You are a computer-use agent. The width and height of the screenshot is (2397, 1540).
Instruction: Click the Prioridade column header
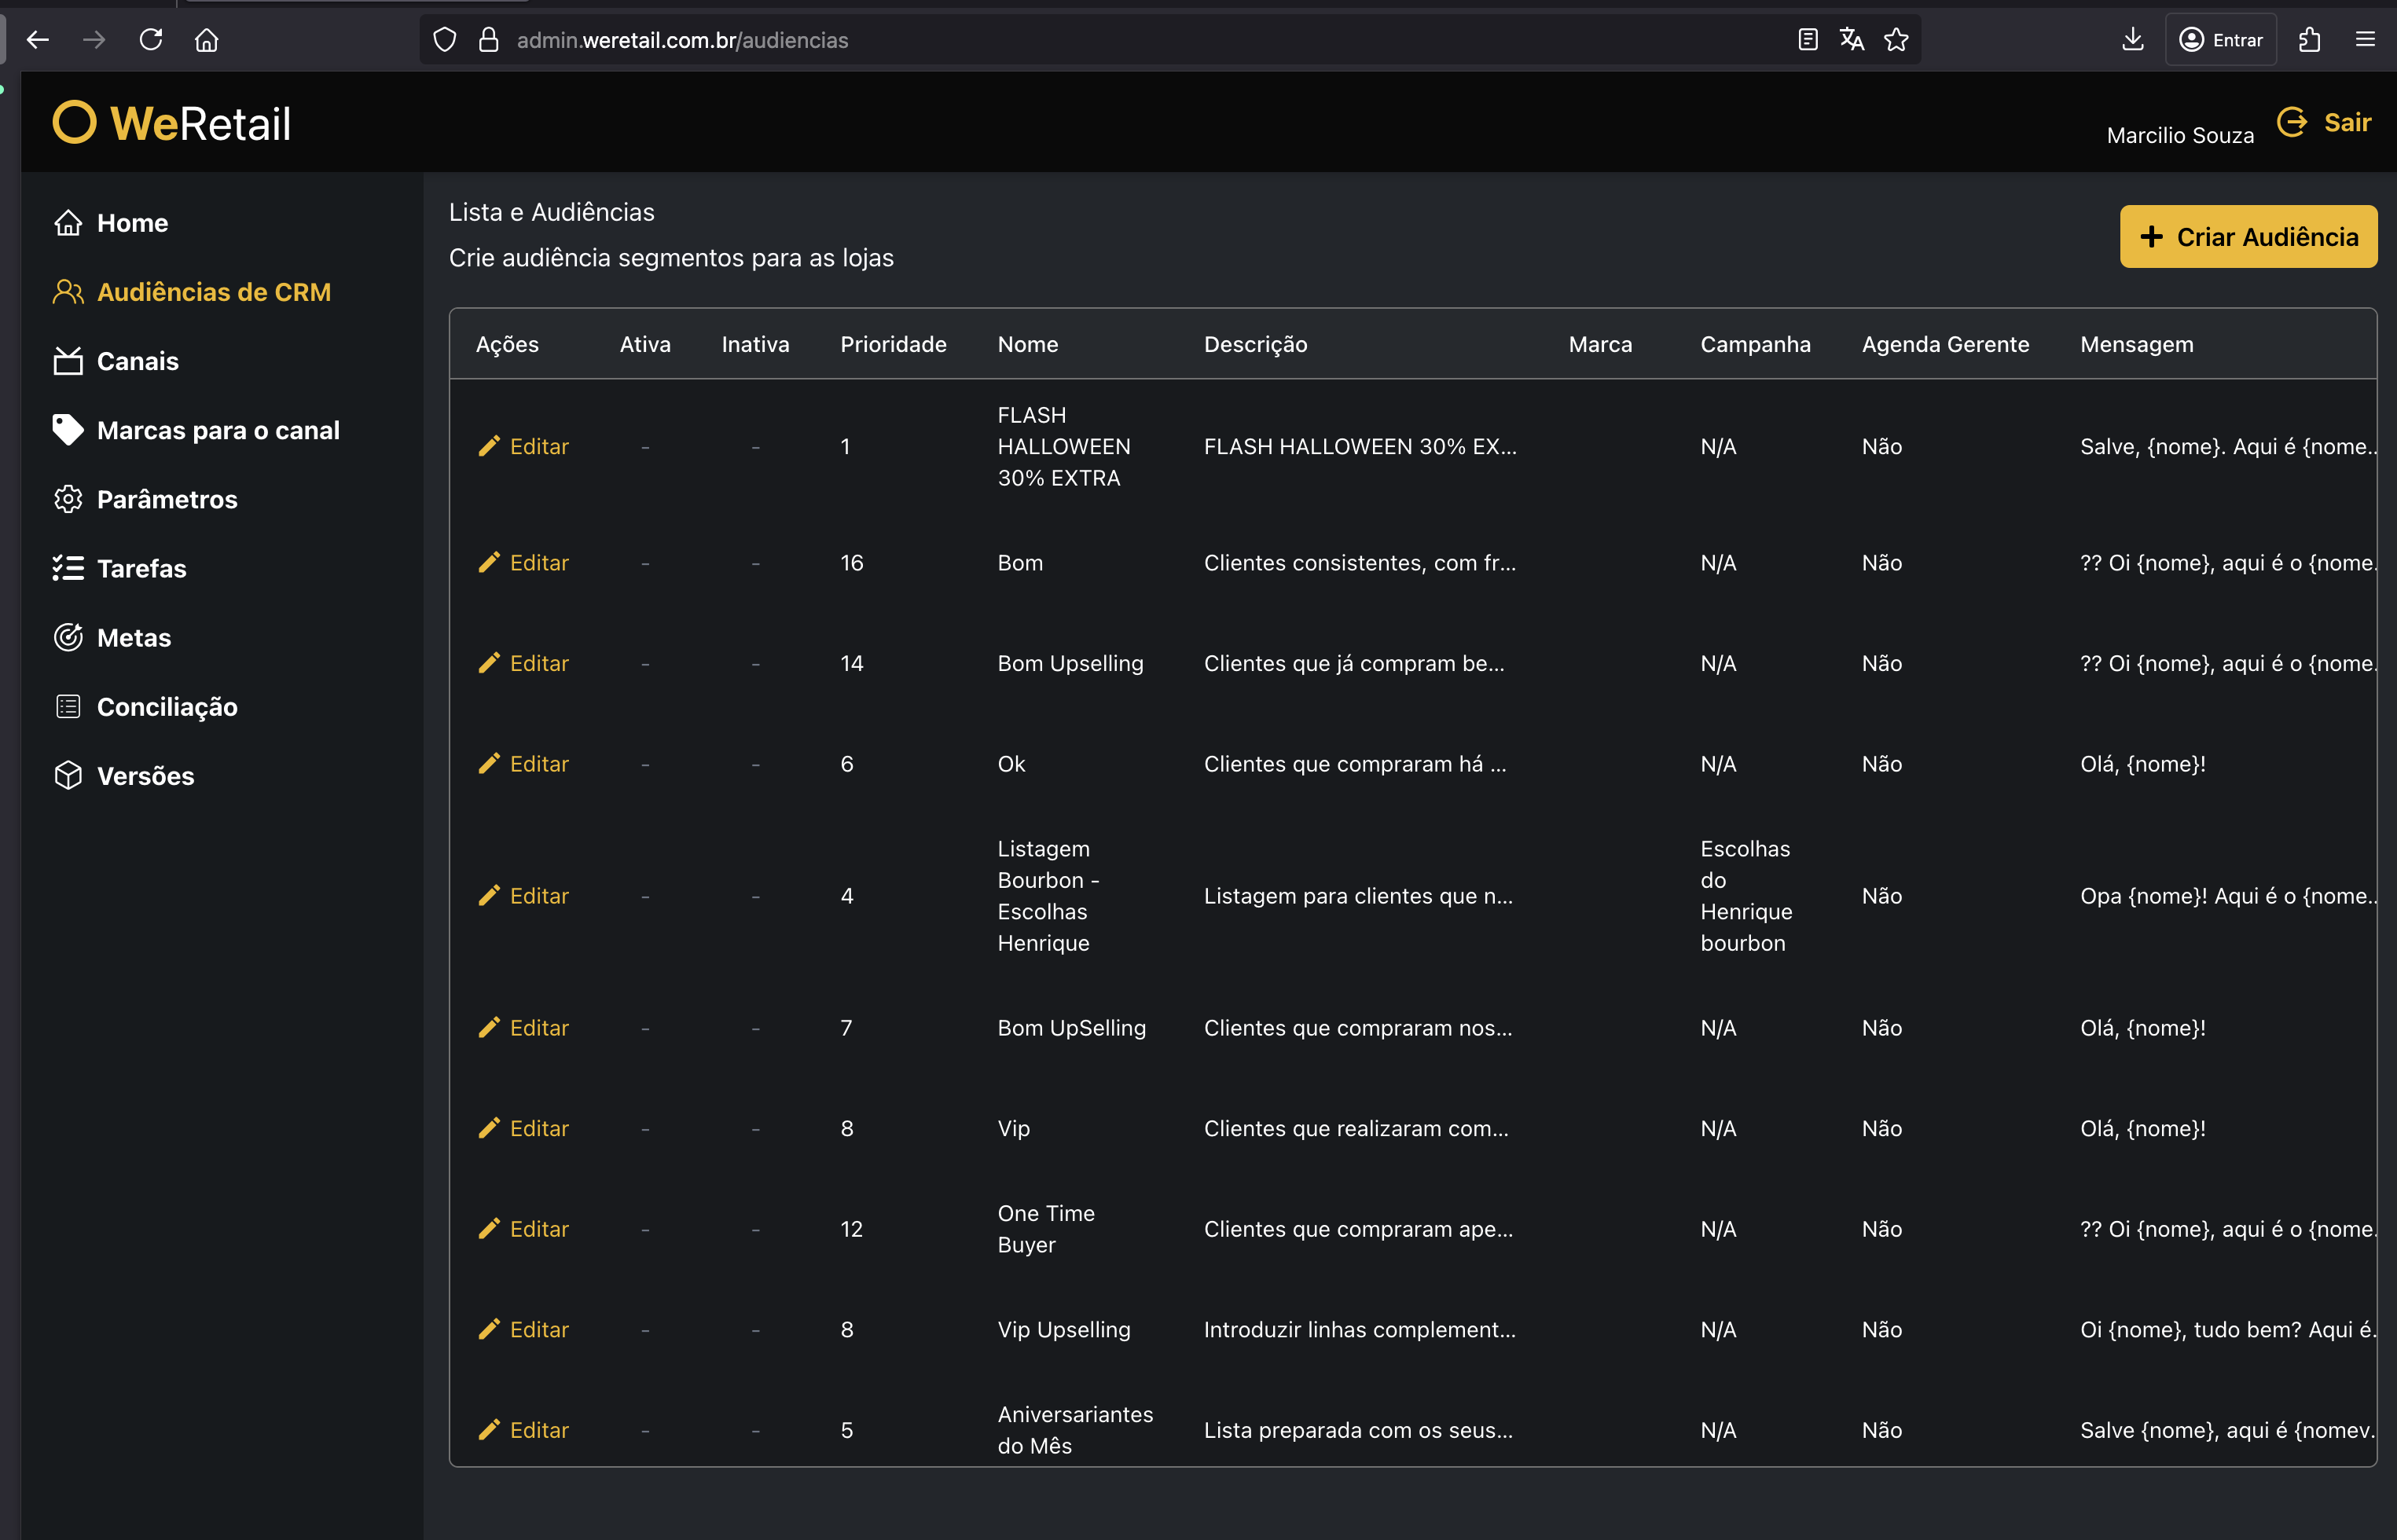coord(892,344)
